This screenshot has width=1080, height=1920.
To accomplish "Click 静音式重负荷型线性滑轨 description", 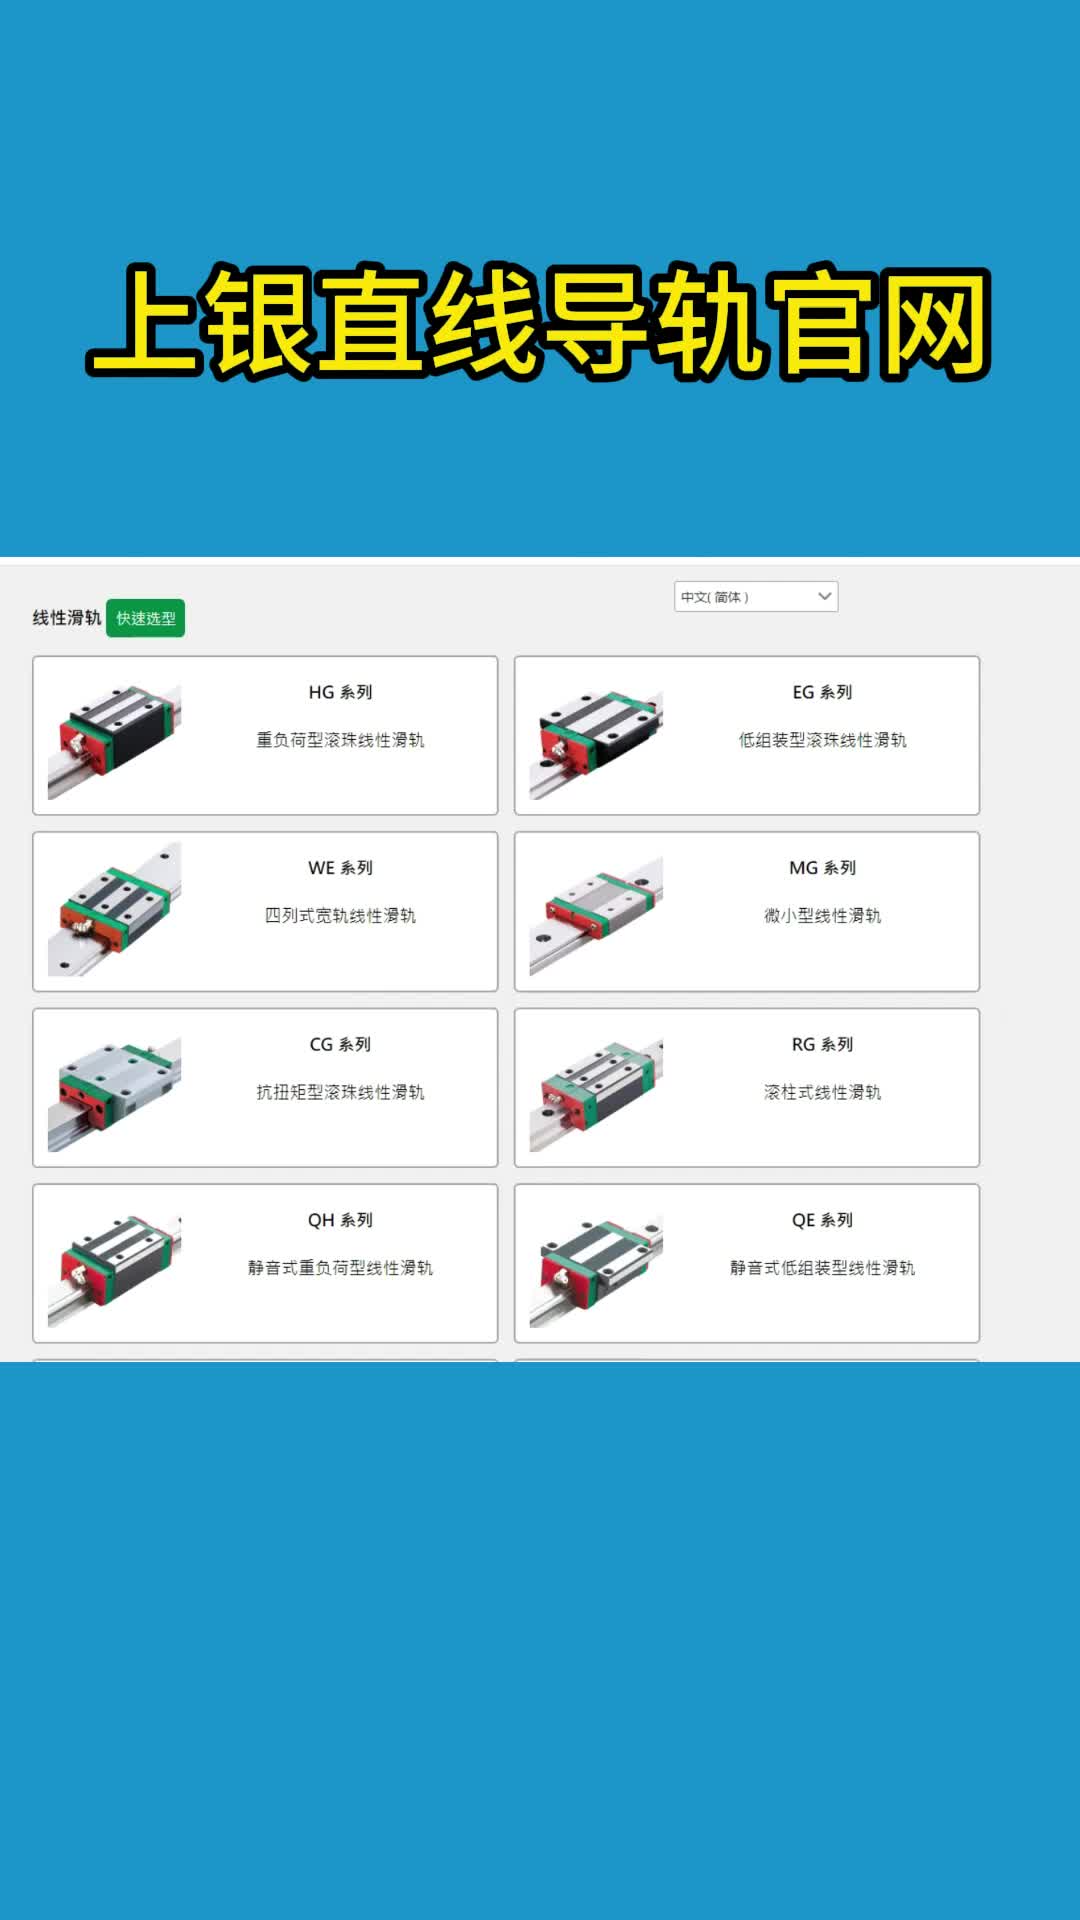I will coord(340,1268).
